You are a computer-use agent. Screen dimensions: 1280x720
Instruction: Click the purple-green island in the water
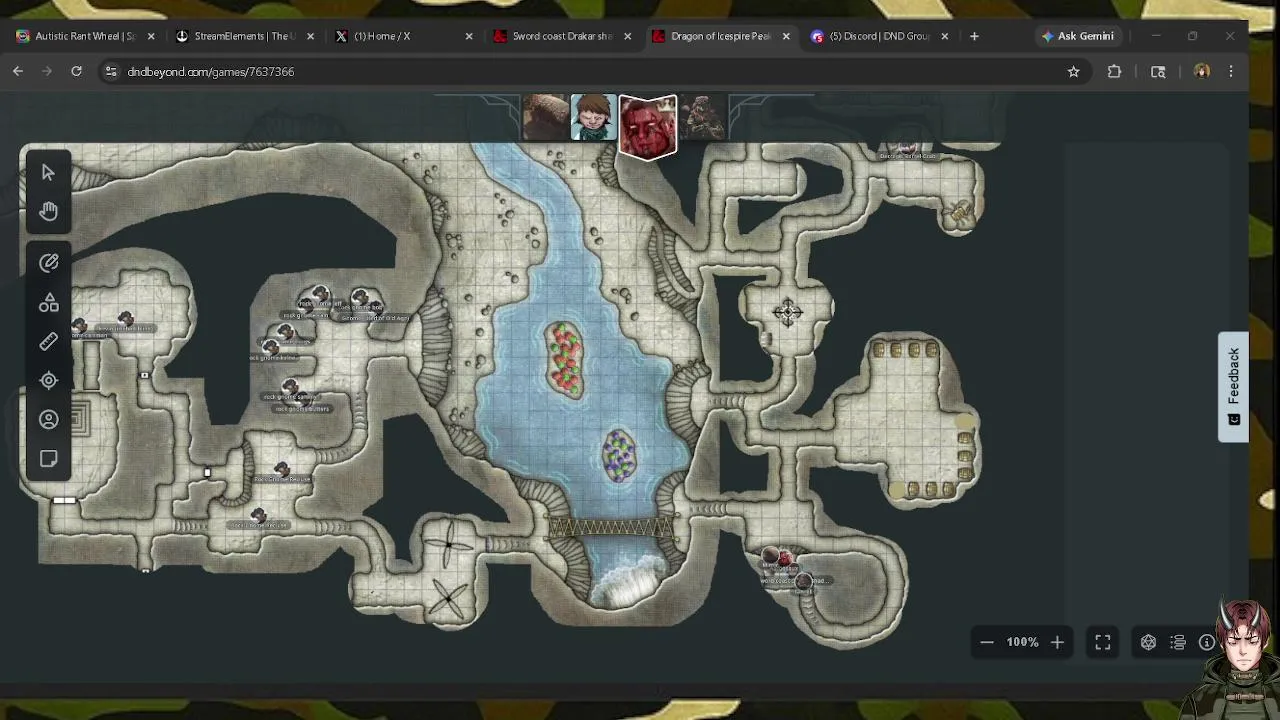619,455
